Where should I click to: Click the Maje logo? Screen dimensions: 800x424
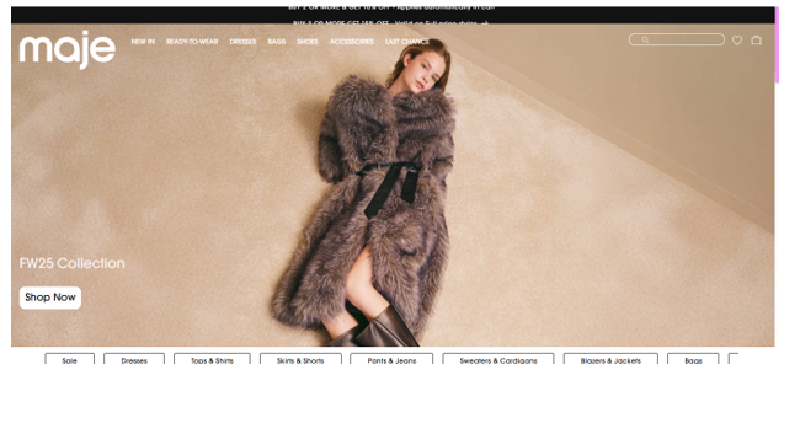coord(66,49)
